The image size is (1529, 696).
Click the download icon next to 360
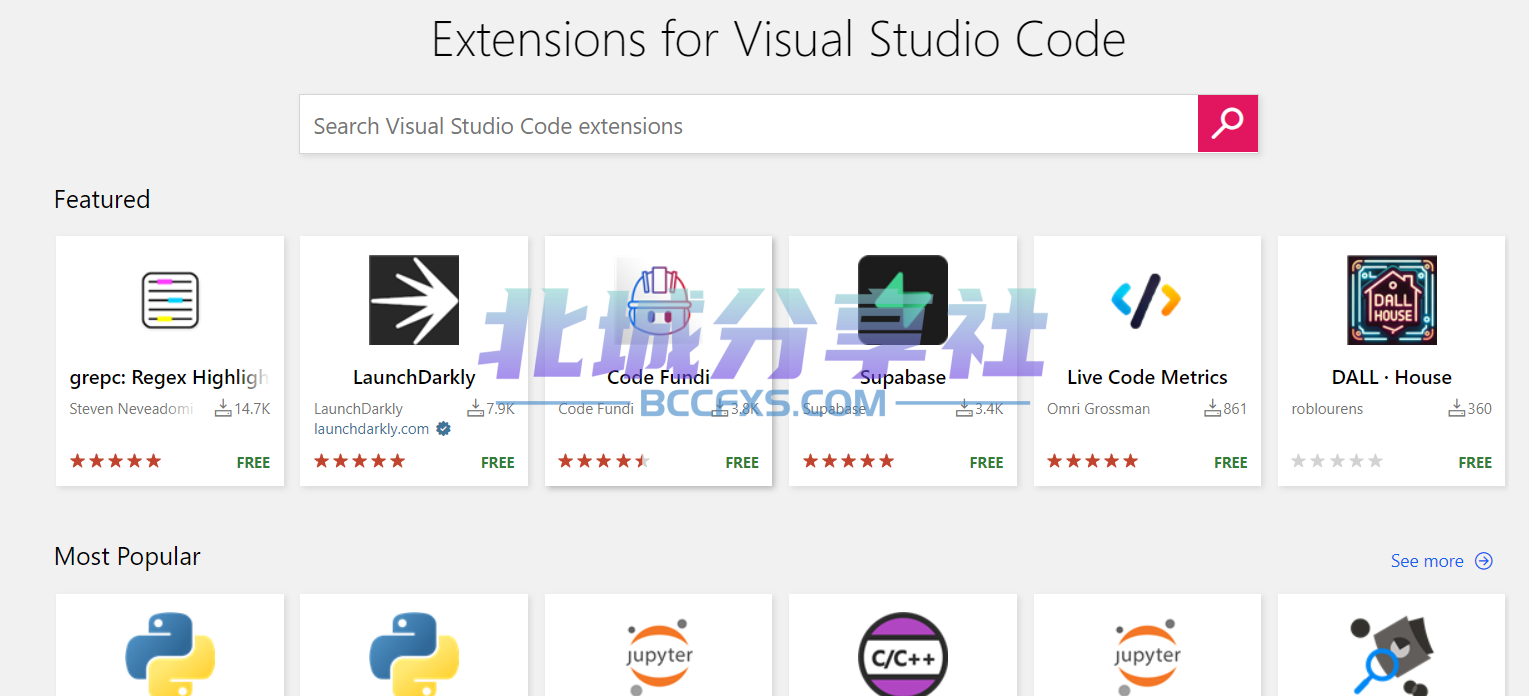pyautogui.click(x=1457, y=408)
